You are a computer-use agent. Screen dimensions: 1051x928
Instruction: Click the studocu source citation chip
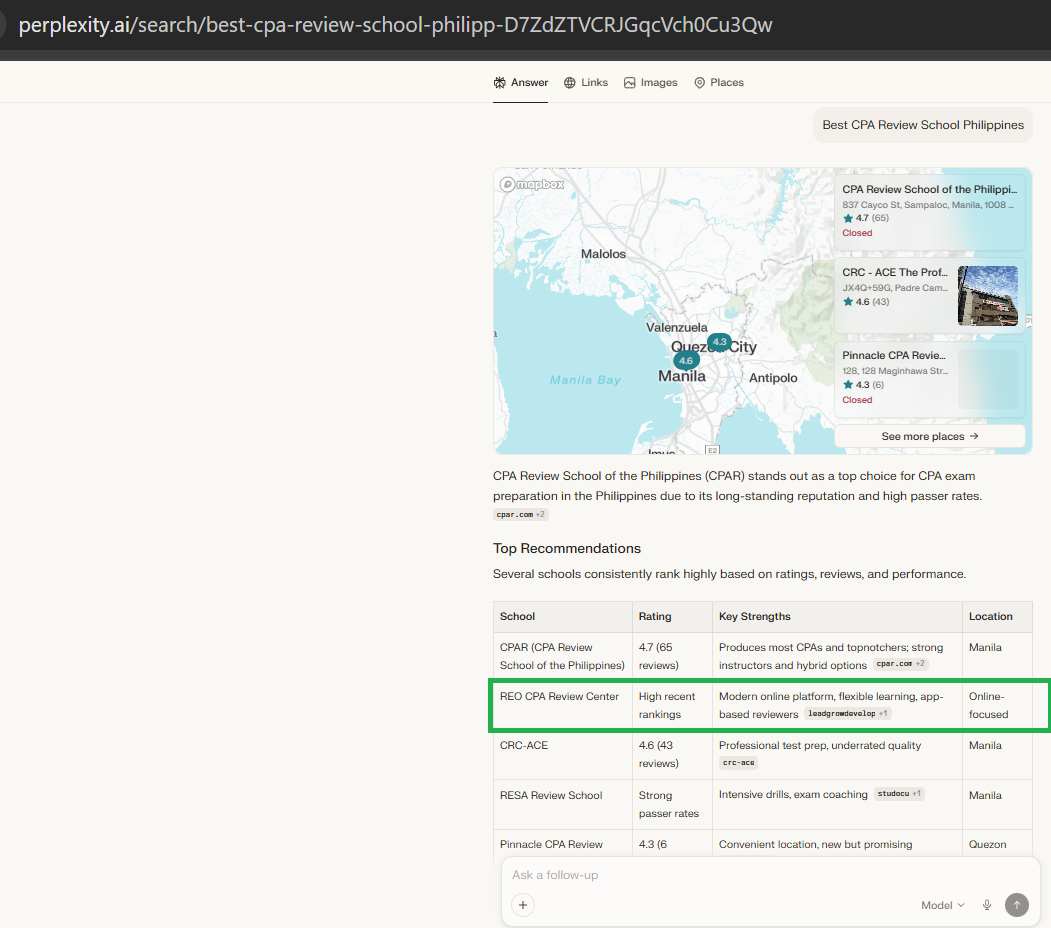pyautogui.click(x=898, y=794)
